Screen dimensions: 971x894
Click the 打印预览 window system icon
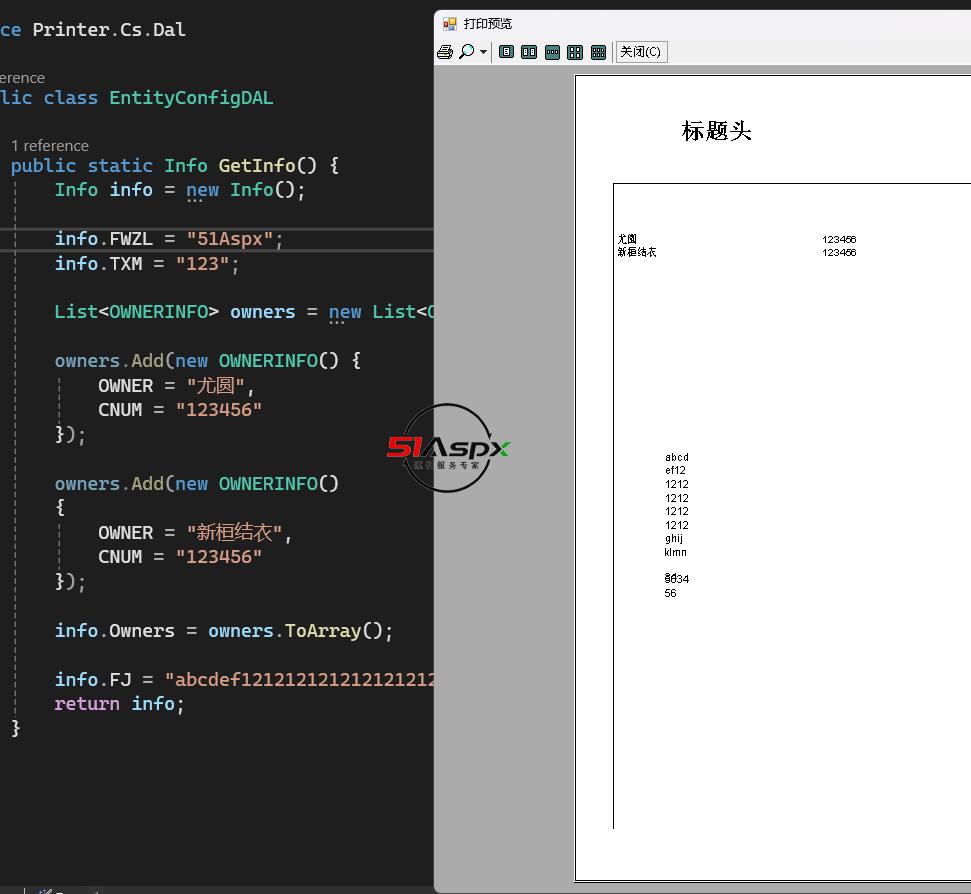tap(450, 23)
